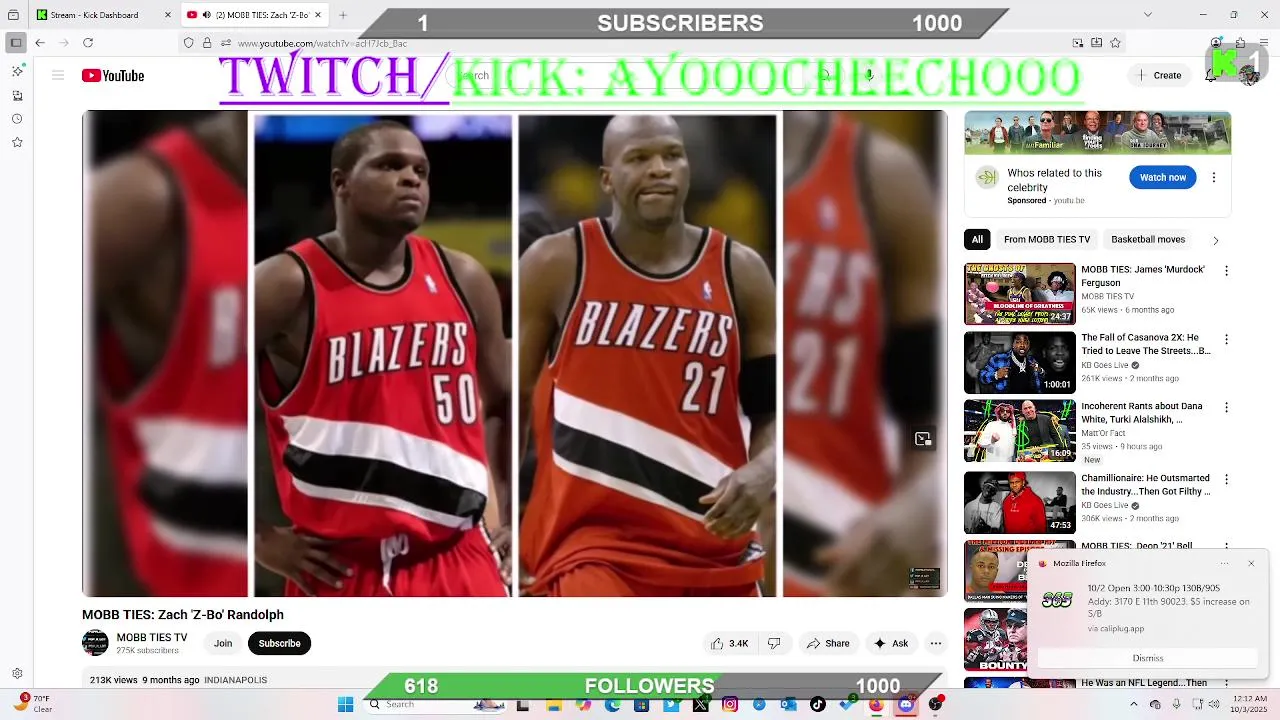Open Instagram from the taskbar

point(730,704)
